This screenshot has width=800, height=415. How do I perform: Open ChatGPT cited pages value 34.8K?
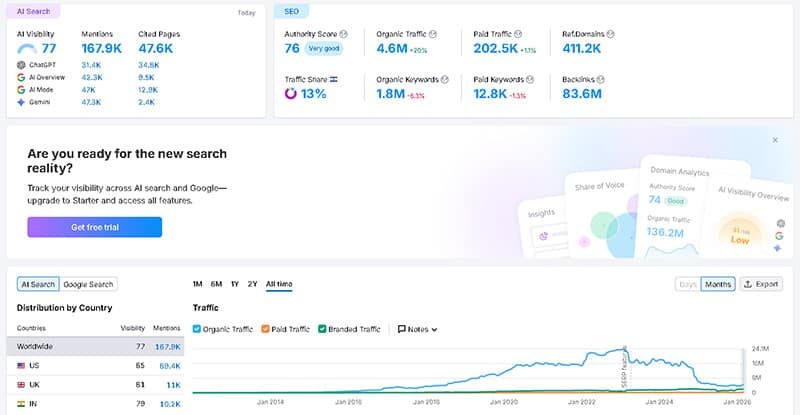pos(148,65)
